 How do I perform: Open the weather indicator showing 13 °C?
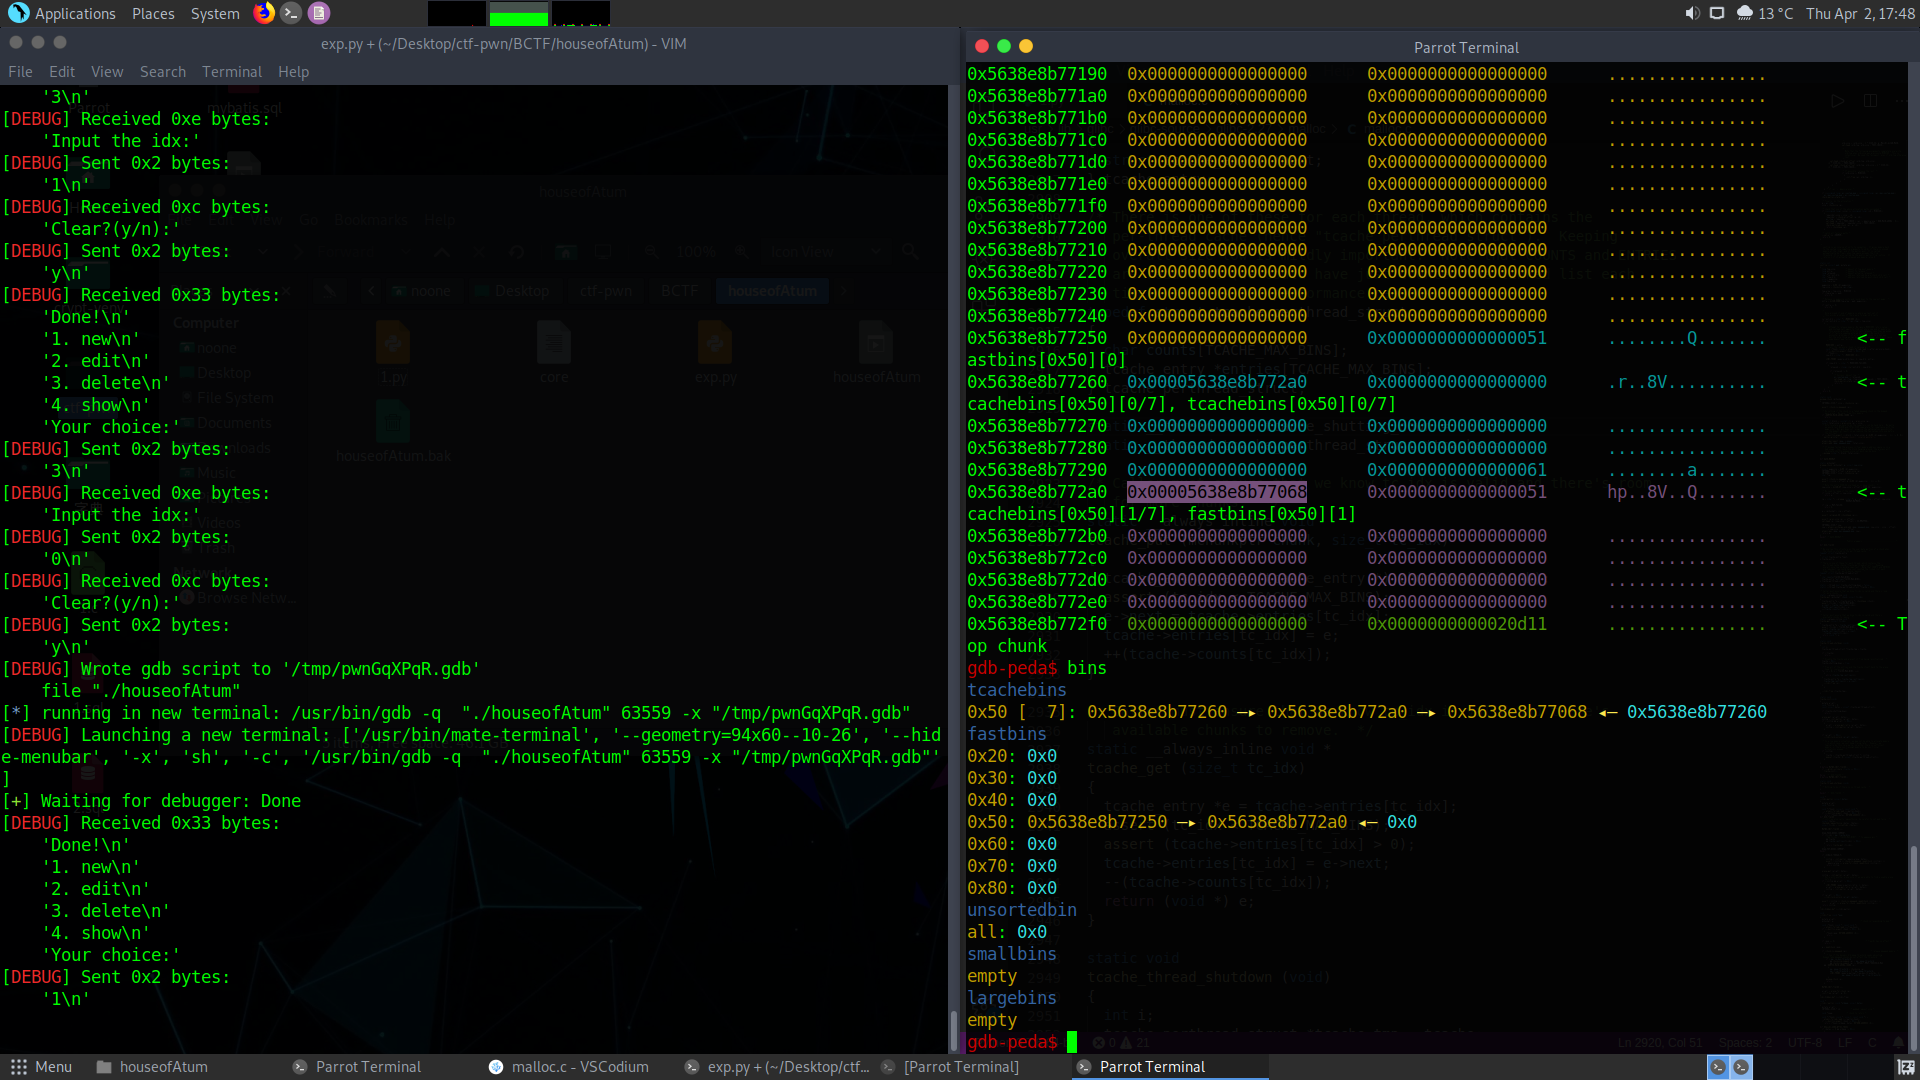(1766, 14)
